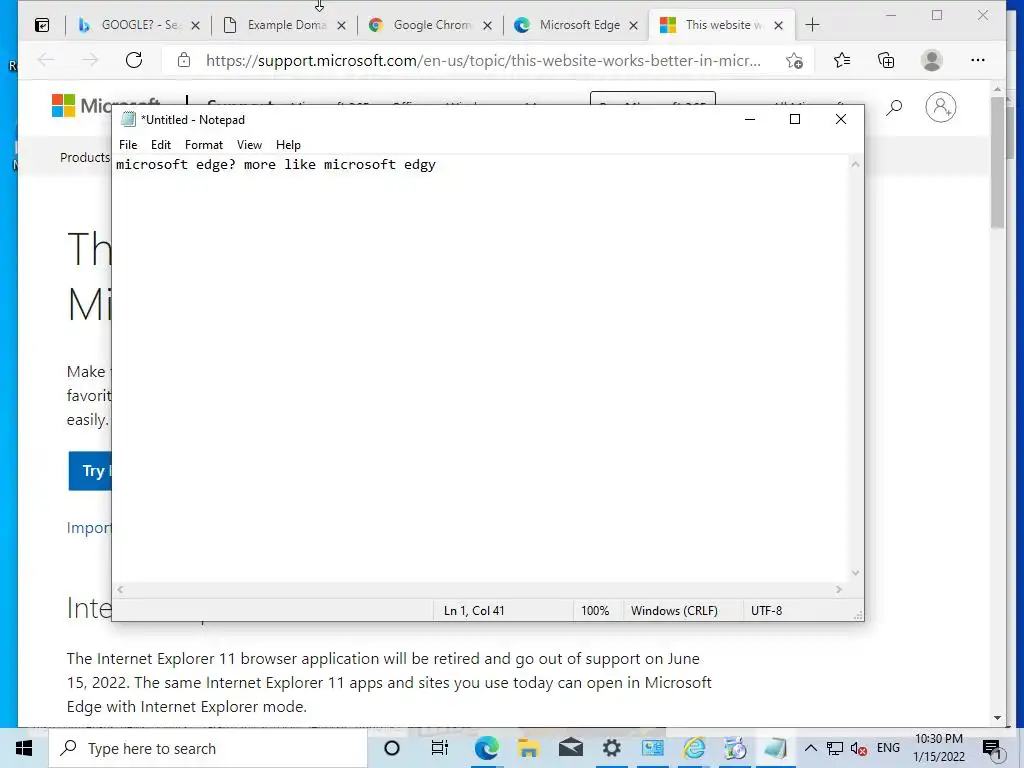Open the Mail app from the taskbar
The height and width of the screenshot is (768, 1024).
[x=571, y=748]
